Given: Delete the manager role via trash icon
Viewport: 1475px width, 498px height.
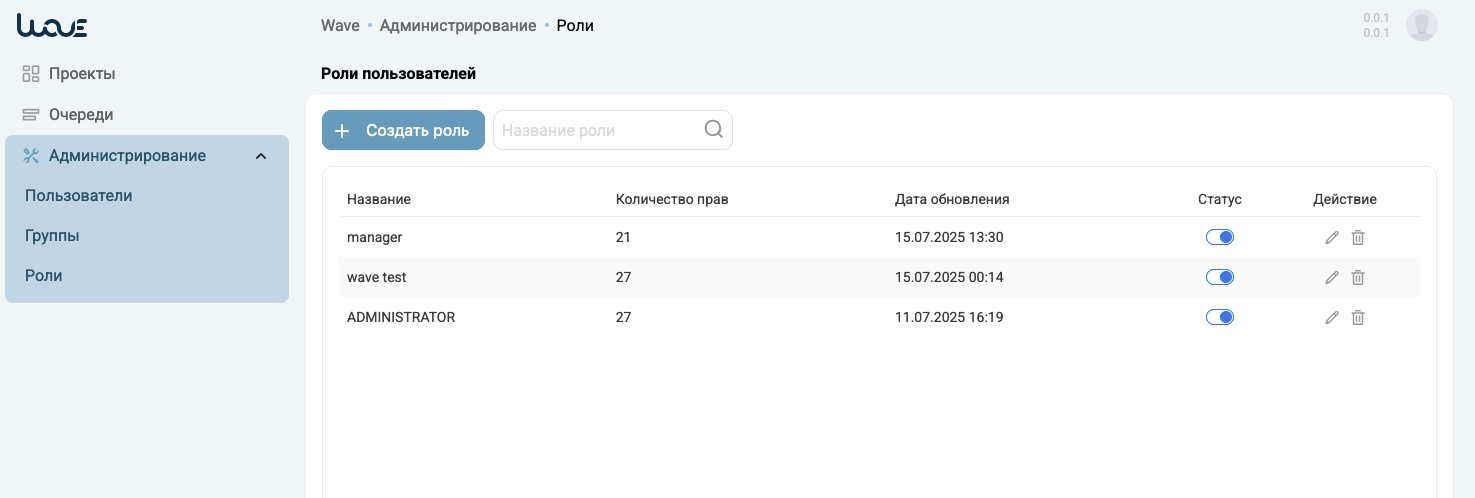Looking at the screenshot, I should pos(1358,237).
